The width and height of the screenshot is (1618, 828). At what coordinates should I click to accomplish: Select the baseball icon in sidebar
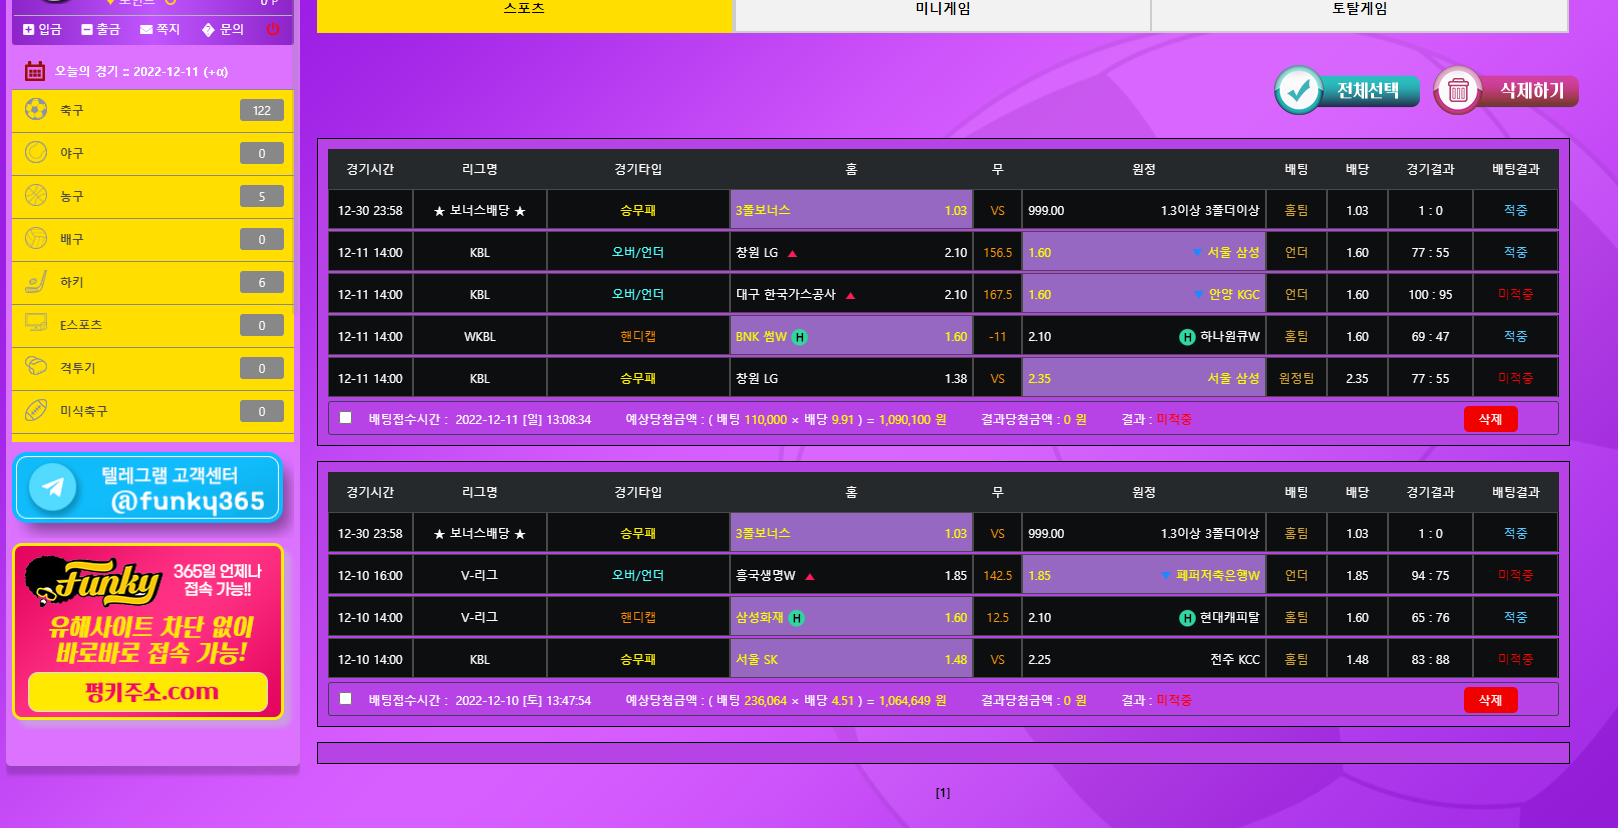pyautogui.click(x=36, y=152)
